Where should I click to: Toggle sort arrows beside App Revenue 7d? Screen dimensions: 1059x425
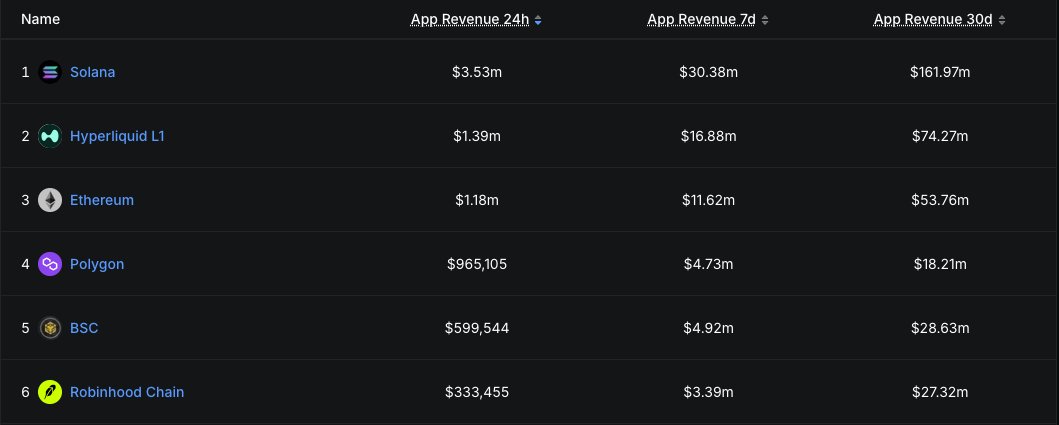[765, 20]
